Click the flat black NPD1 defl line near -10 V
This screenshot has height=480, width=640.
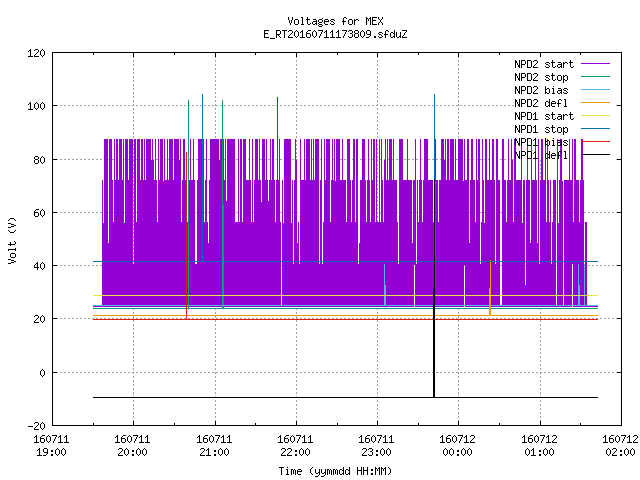tap(345, 397)
